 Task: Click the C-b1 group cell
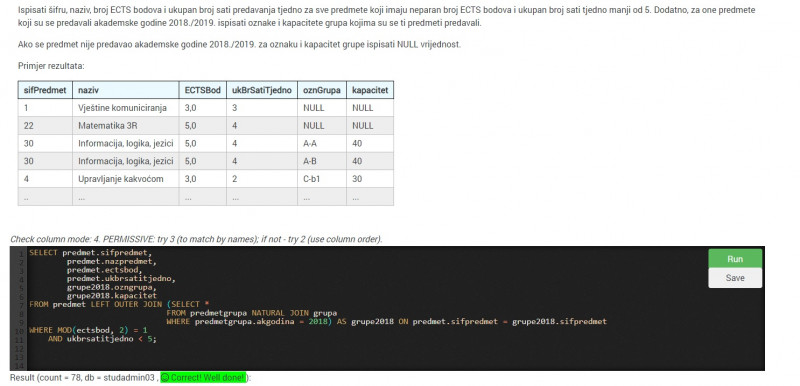[x=321, y=178]
